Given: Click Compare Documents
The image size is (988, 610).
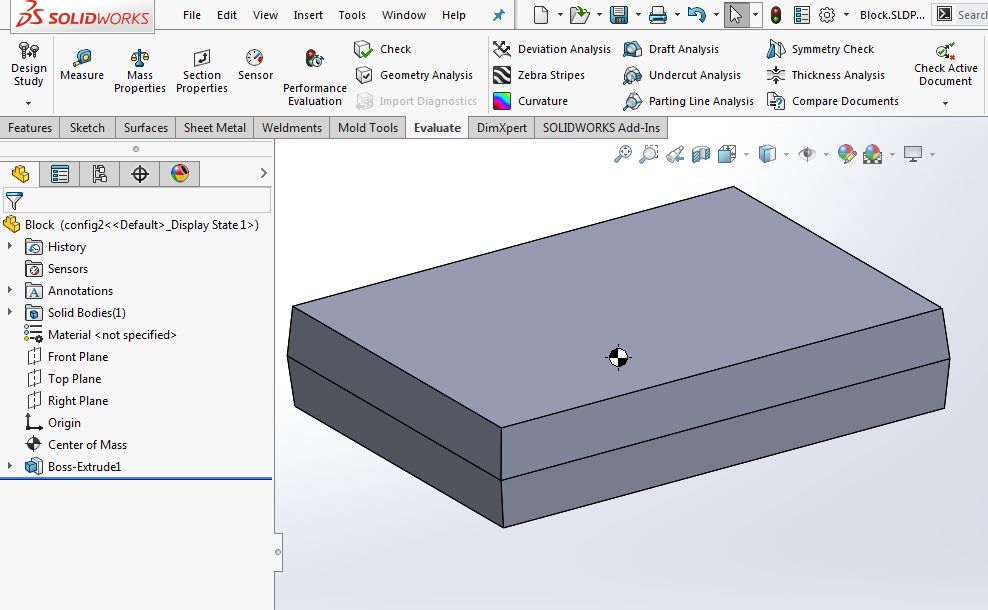Looking at the screenshot, I should (x=833, y=101).
